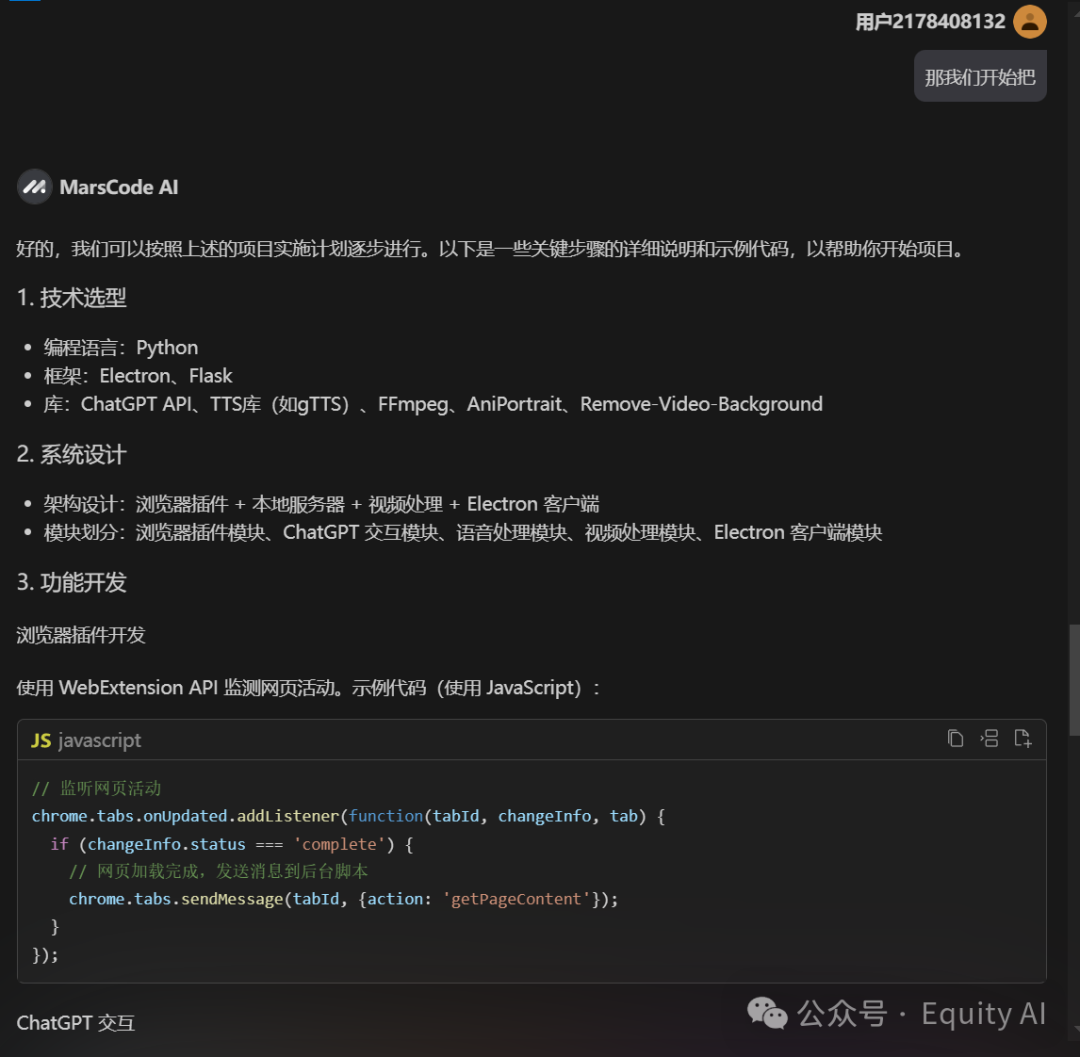Click the code comment 监听网页活动
1080x1057 pixels.
coord(96,788)
